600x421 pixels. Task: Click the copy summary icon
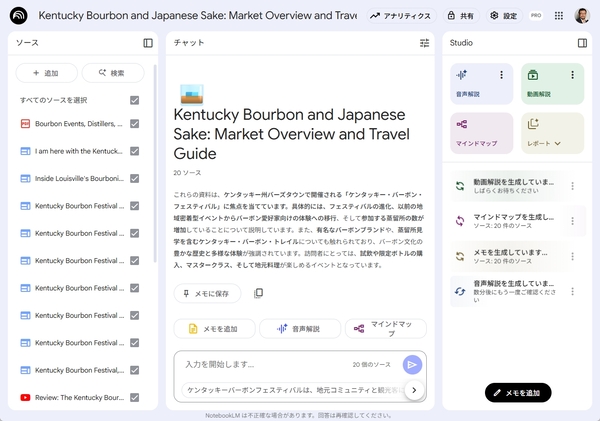pyautogui.click(x=259, y=293)
